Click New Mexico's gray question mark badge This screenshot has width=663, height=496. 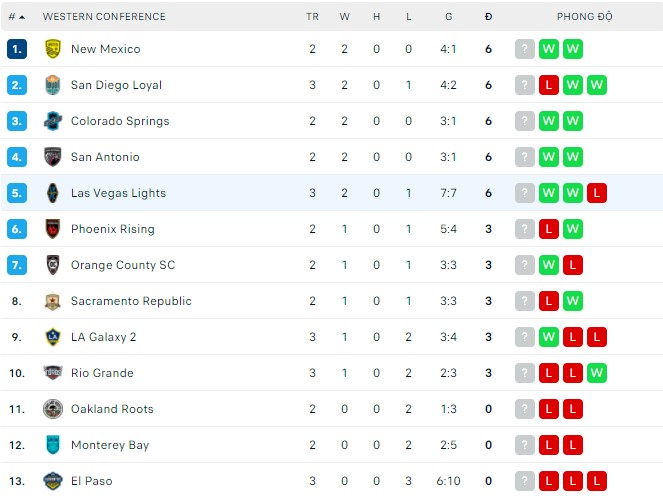coord(525,49)
